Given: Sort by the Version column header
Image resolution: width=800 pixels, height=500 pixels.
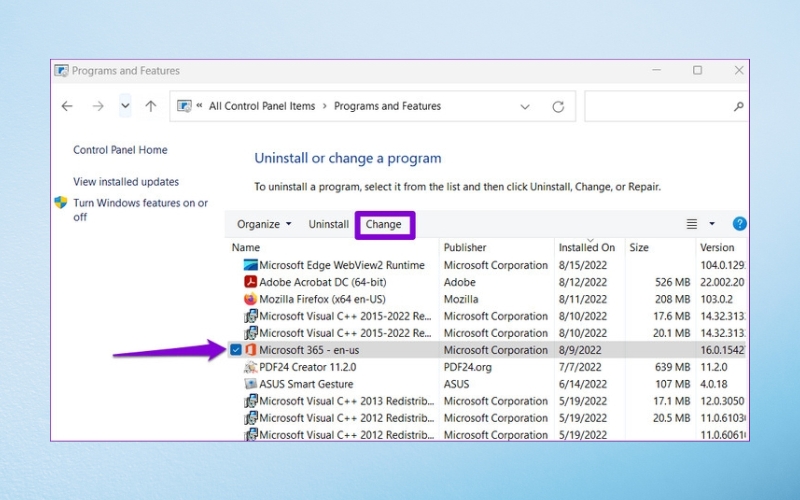Looking at the screenshot, I should (x=717, y=247).
